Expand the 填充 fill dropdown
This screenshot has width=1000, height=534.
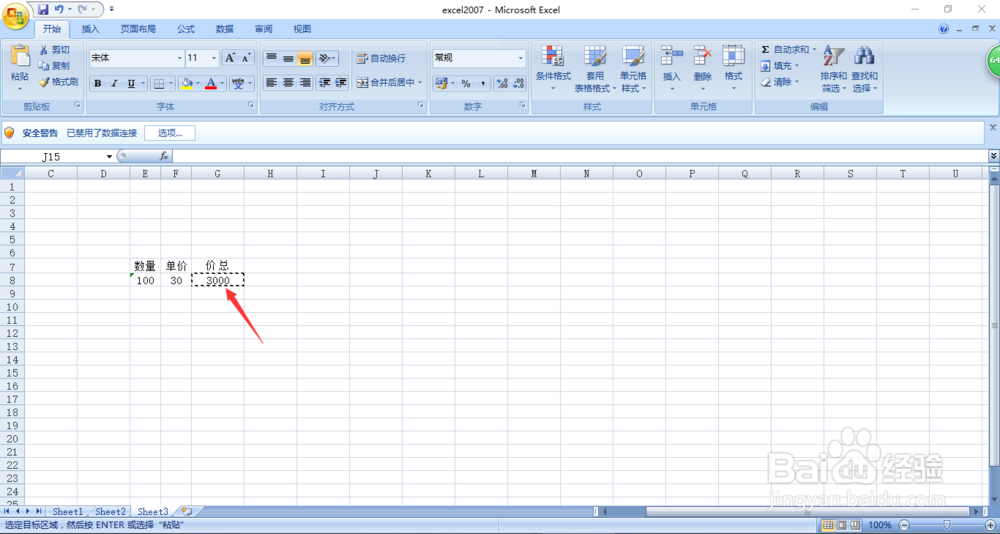pos(797,66)
